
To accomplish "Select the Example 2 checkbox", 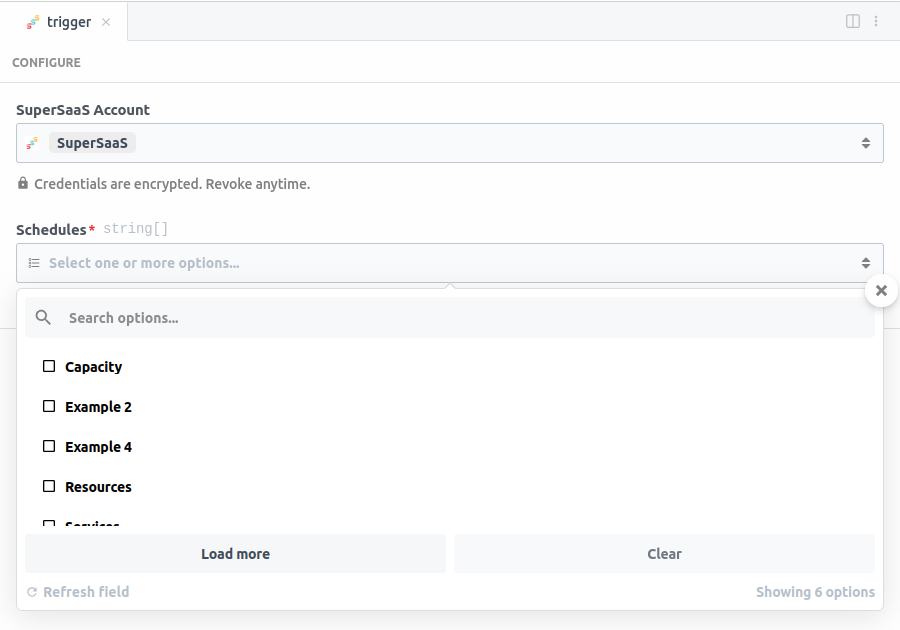I will point(49,406).
